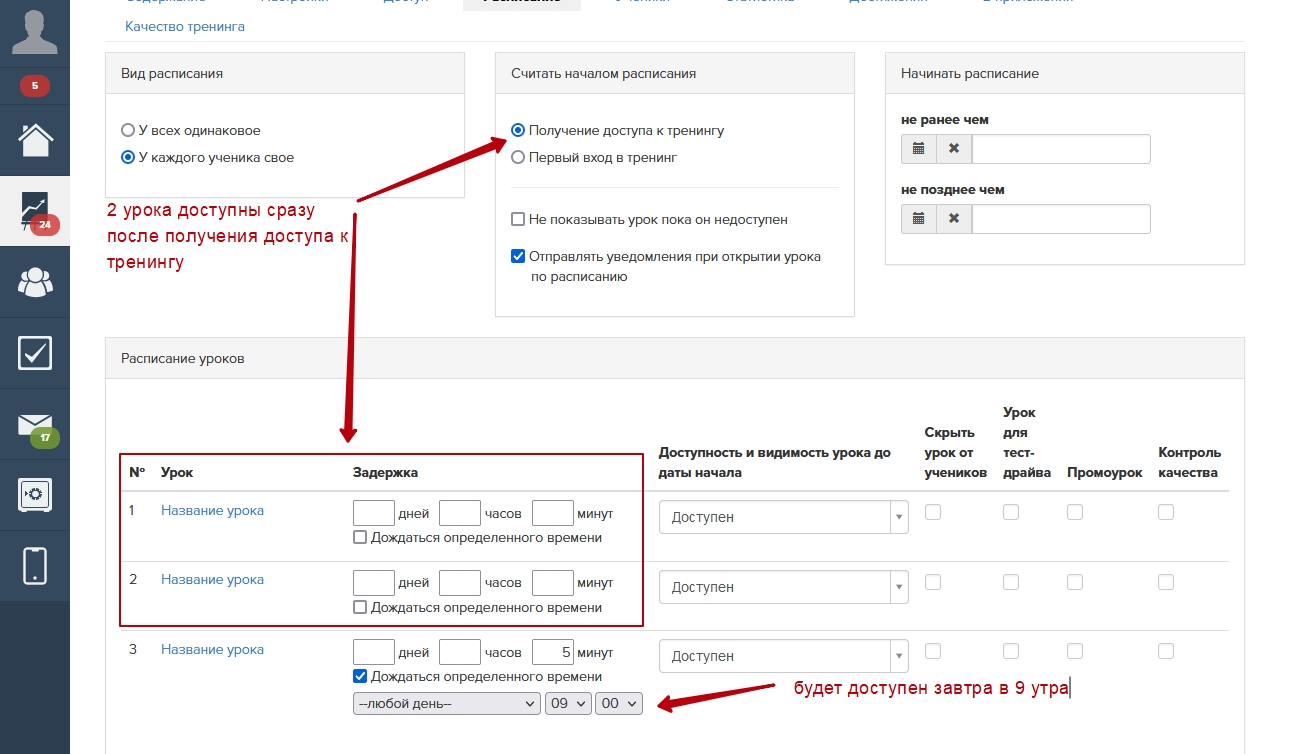
Task: Check "Дождаться определенного времени" for lesson 1
Action: pos(360,538)
